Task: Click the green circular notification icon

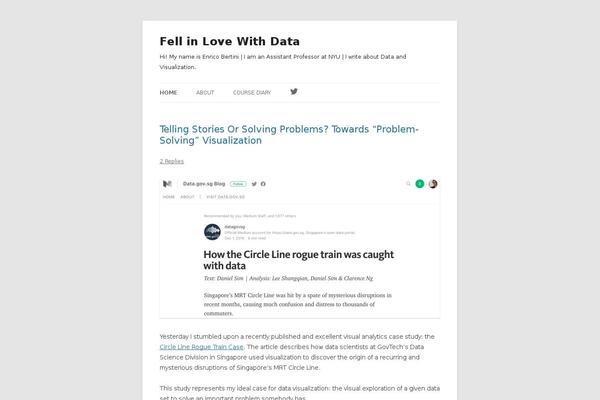Action: point(420,184)
